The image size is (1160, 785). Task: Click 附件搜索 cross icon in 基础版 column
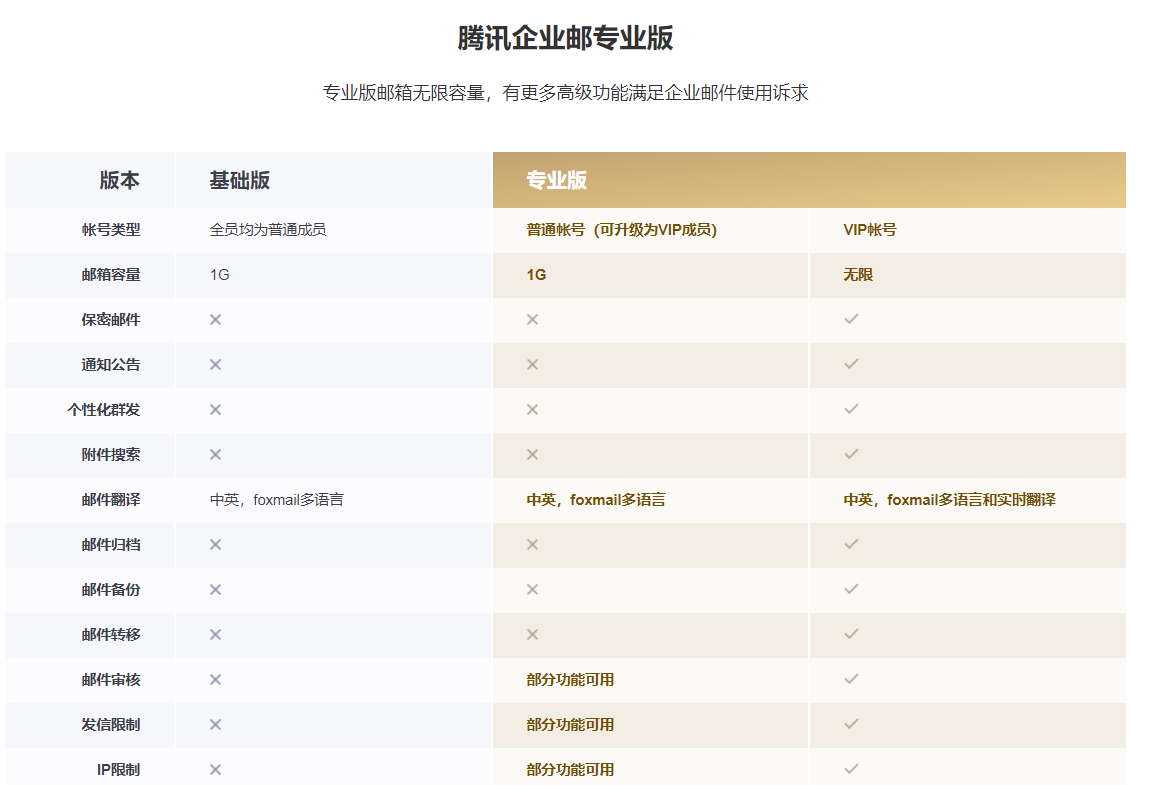(x=215, y=455)
